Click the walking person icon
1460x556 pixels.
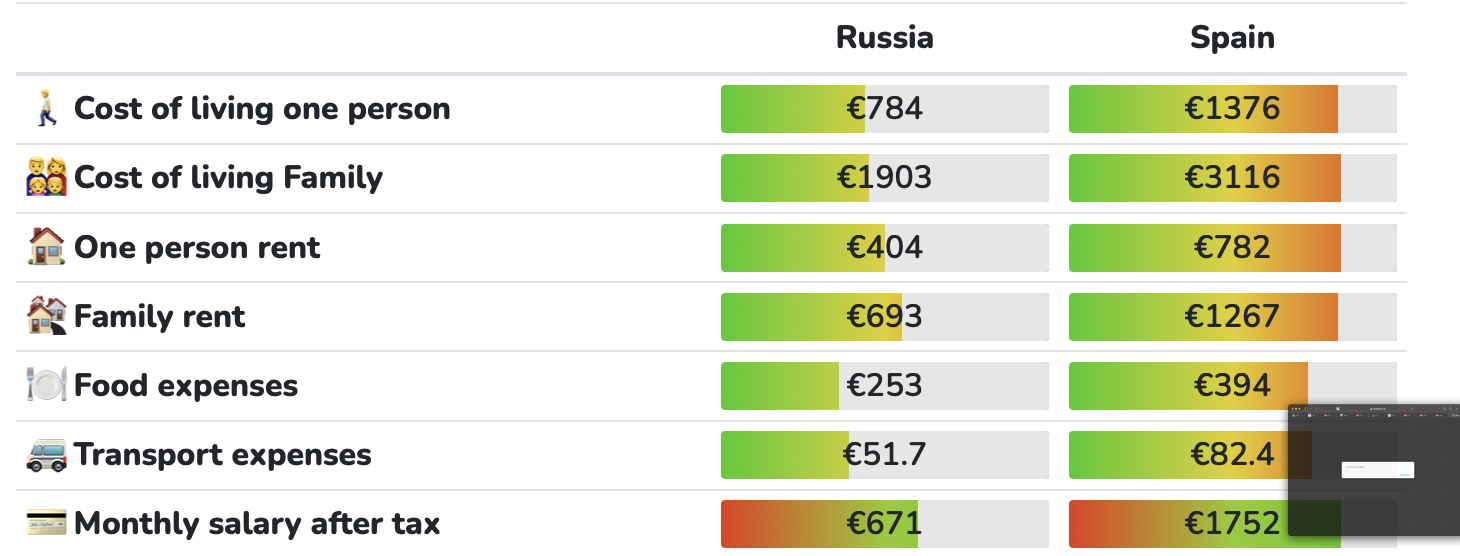(x=46, y=109)
